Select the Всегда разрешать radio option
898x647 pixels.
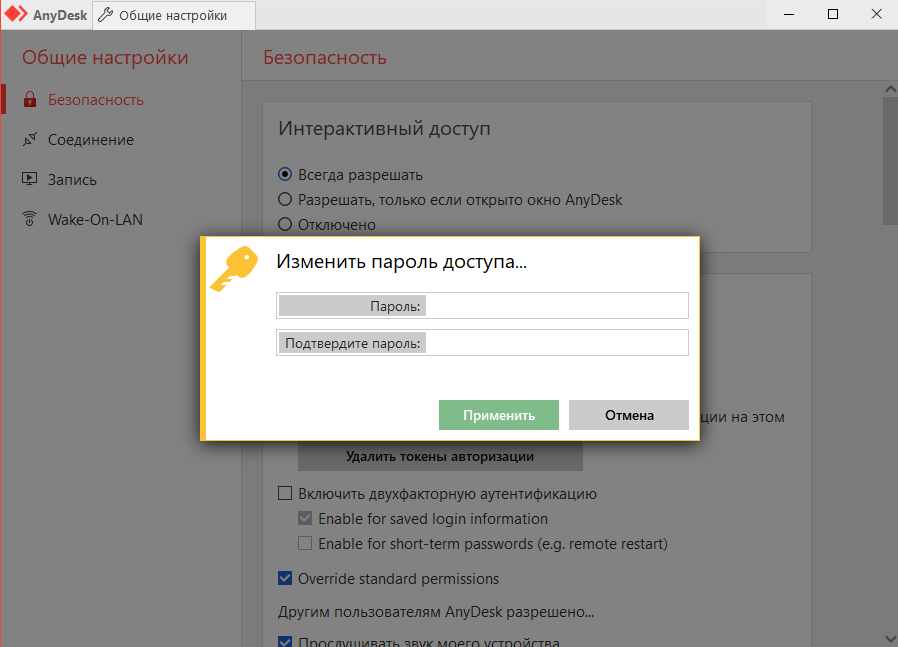pos(285,175)
